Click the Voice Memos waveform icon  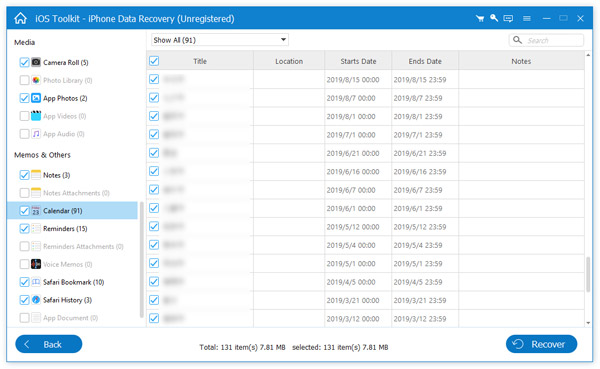36,264
